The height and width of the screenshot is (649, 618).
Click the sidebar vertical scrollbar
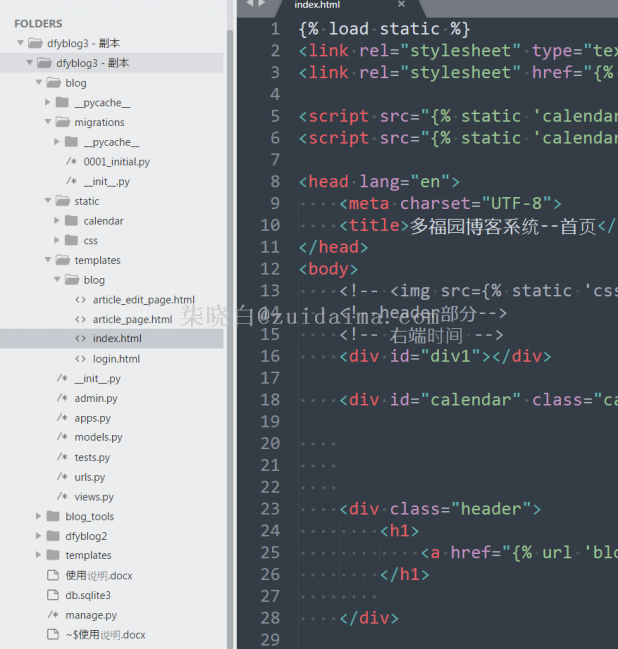click(x=231, y=300)
